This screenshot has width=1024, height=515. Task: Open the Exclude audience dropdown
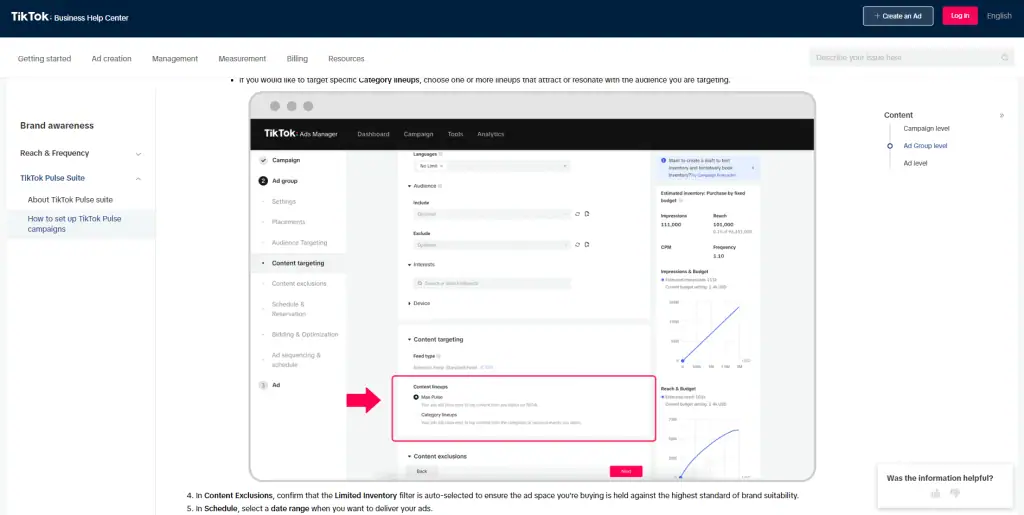pyautogui.click(x=492, y=245)
